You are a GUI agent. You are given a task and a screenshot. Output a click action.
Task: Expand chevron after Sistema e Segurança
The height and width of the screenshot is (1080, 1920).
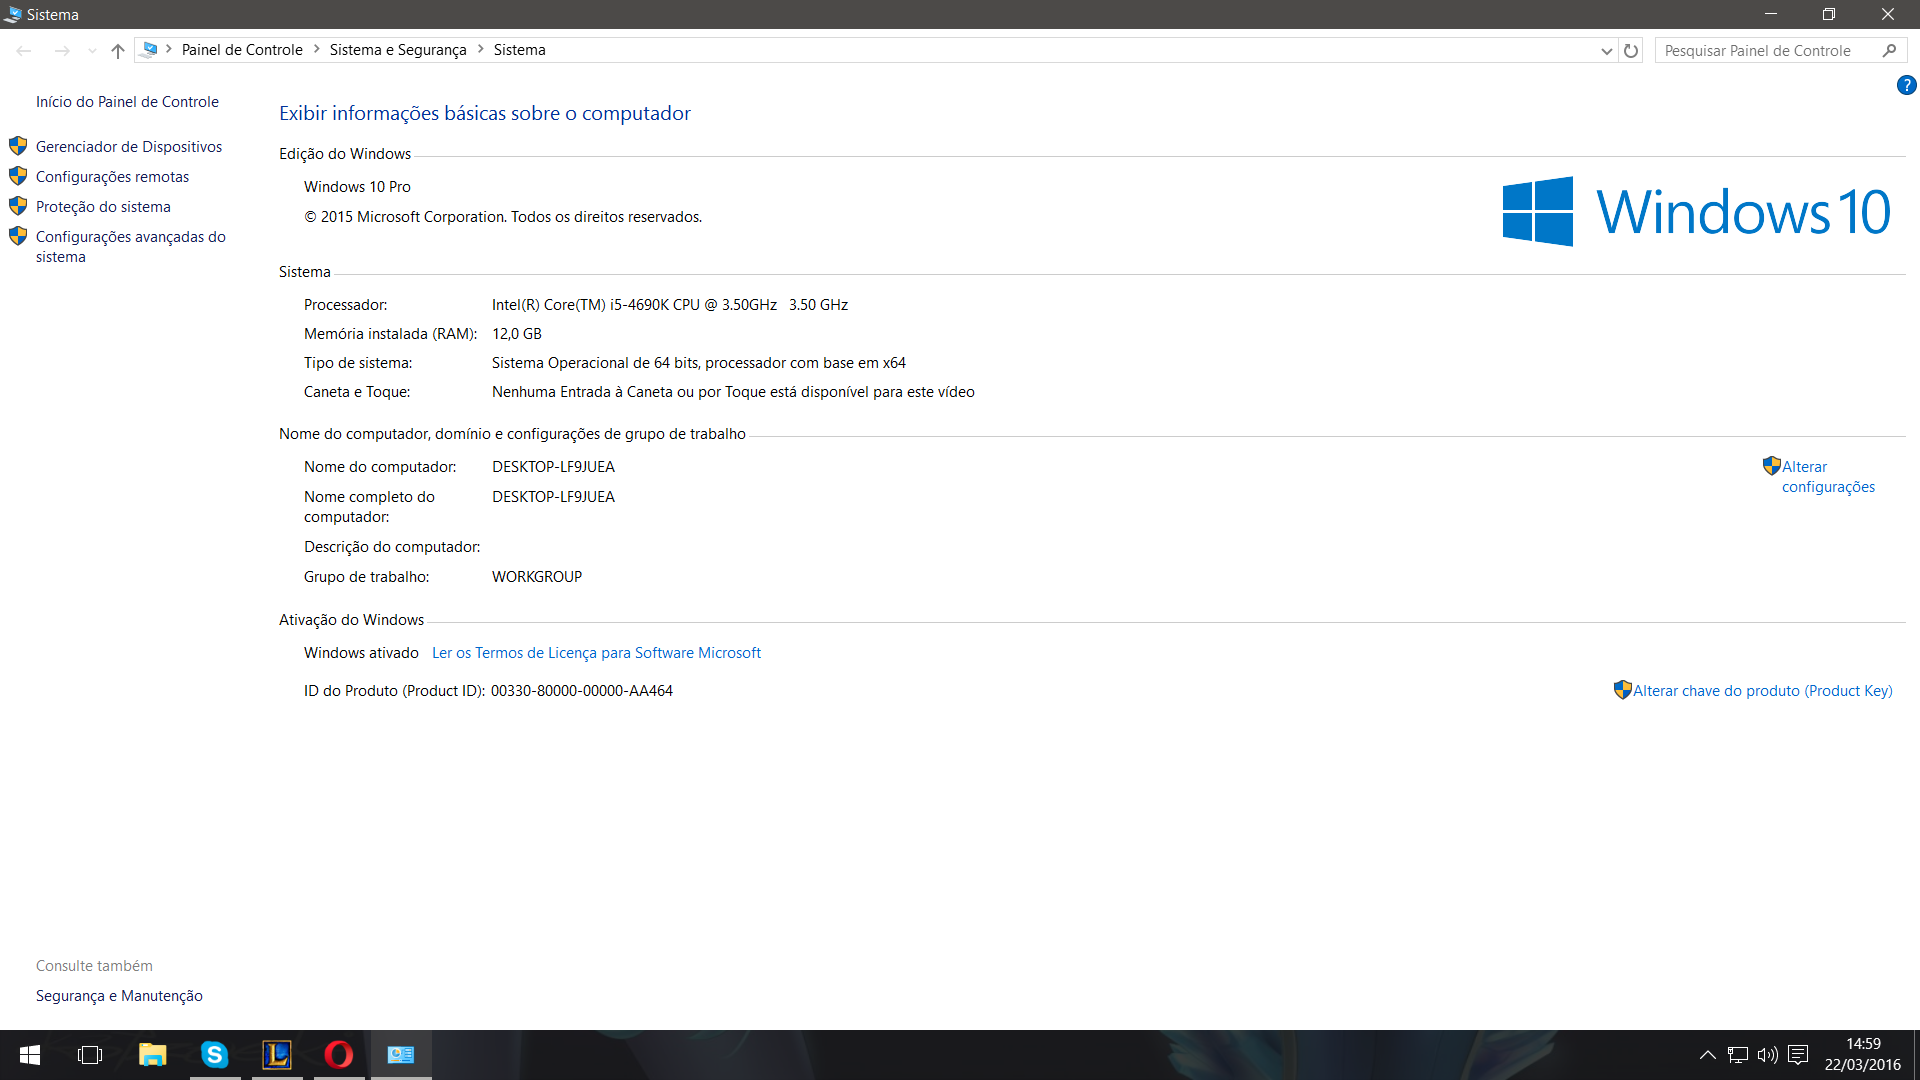point(480,49)
